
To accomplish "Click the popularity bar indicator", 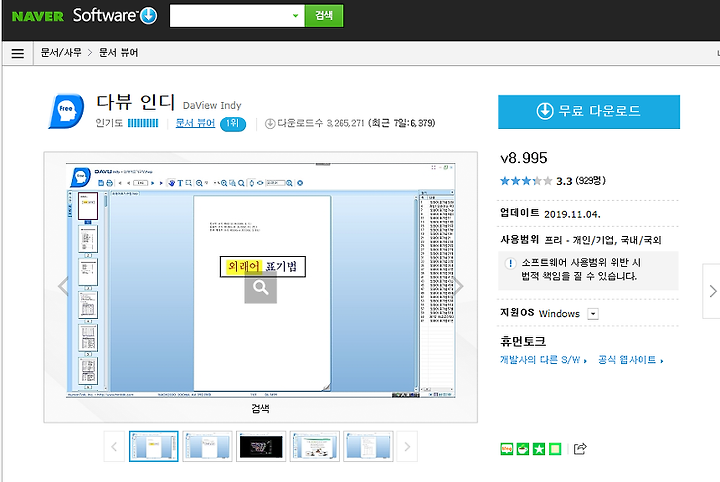I will click(x=143, y=123).
